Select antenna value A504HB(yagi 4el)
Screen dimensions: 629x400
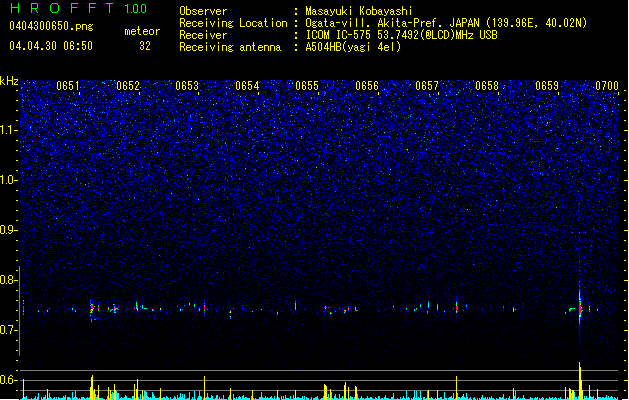[x=353, y=47]
